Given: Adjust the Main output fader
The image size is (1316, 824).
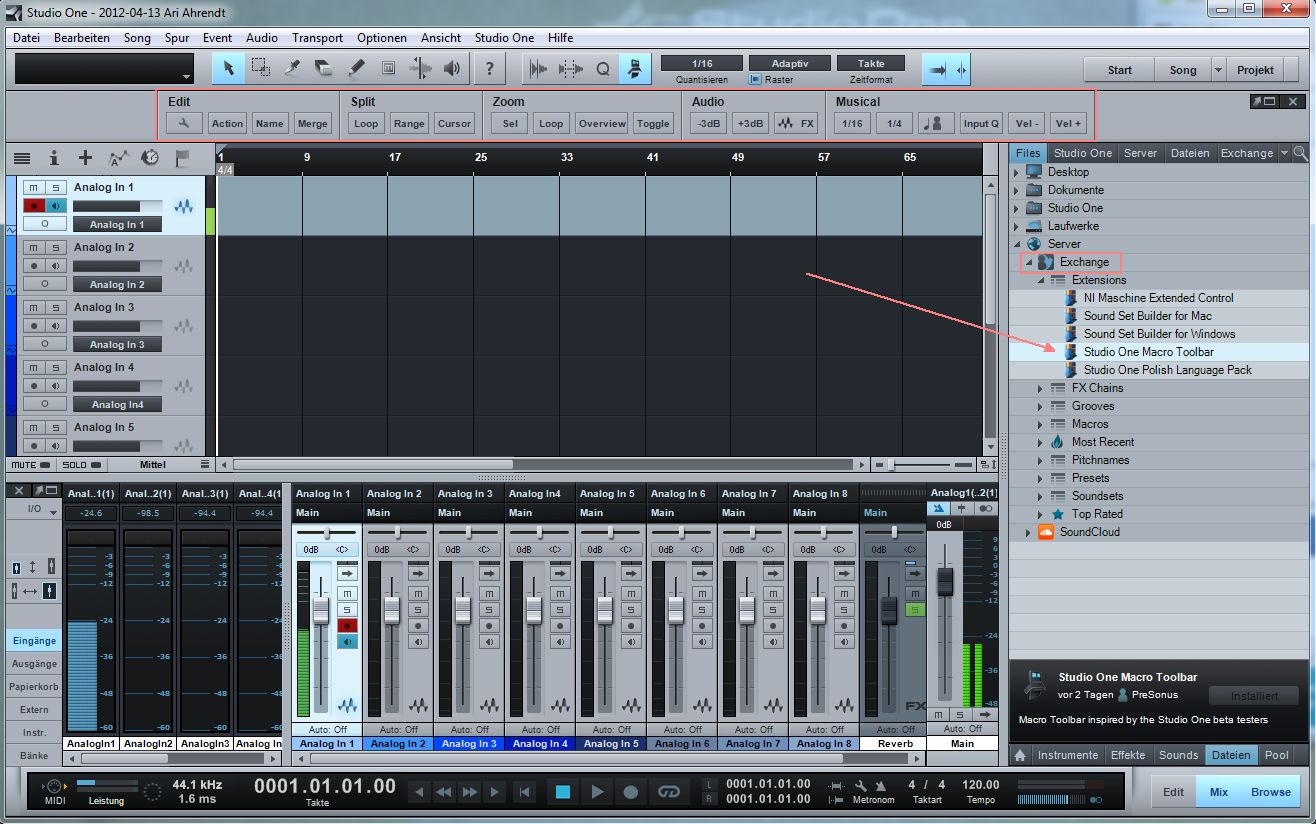Looking at the screenshot, I should pyautogui.click(x=944, y=581).
